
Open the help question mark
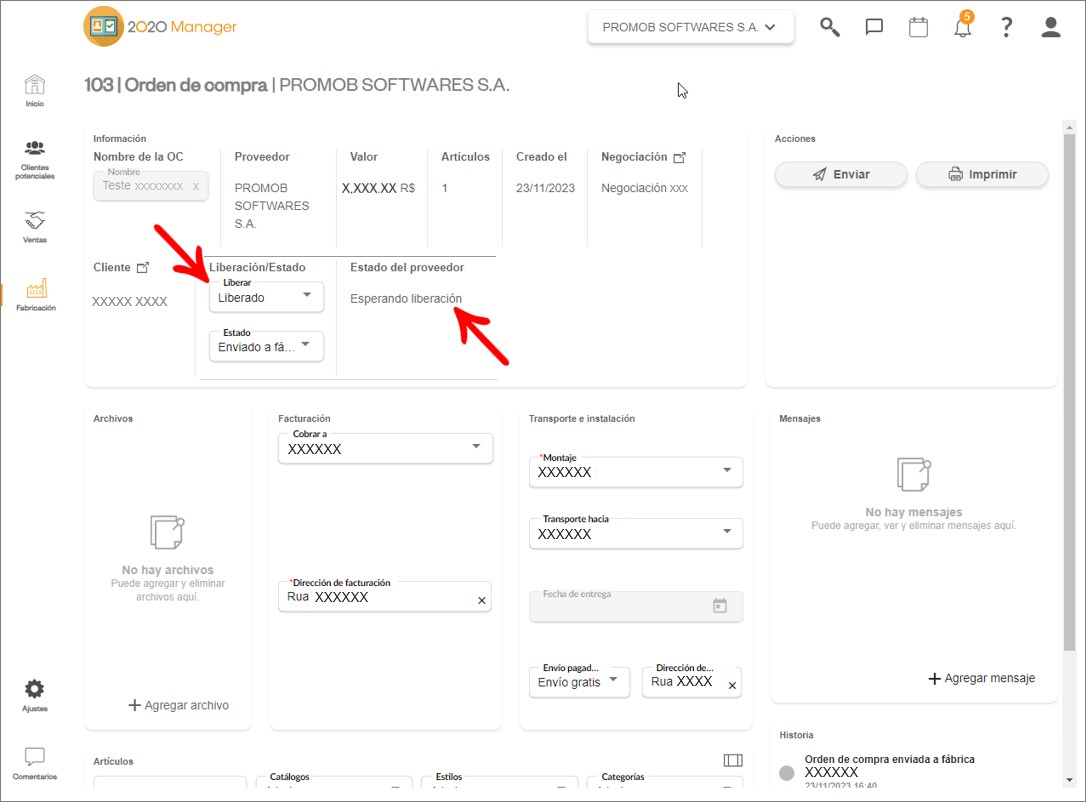pos(1006,27)
